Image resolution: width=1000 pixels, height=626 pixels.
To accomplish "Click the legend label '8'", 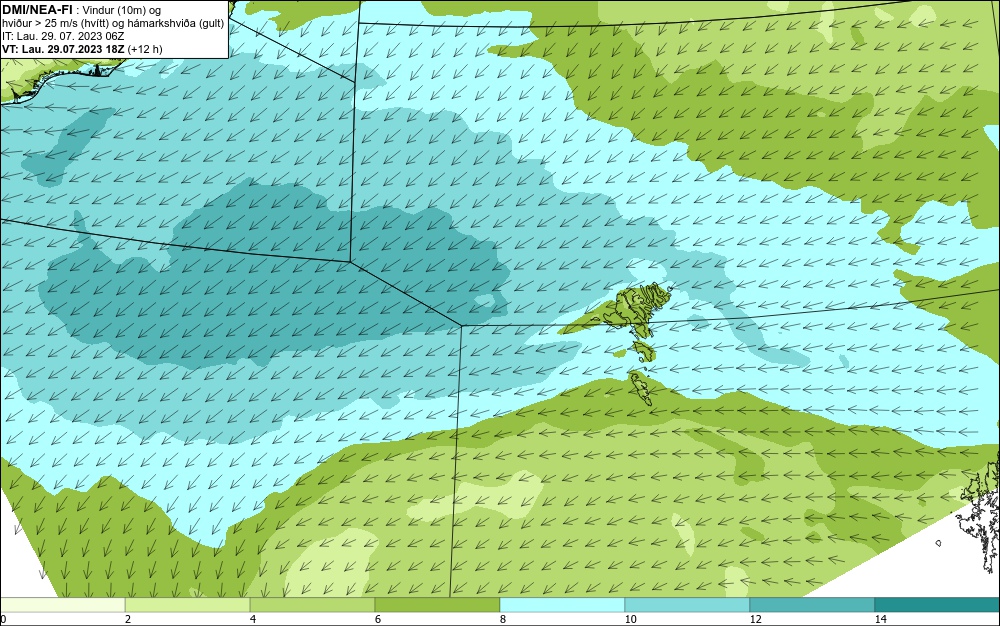I will point(503,620).
